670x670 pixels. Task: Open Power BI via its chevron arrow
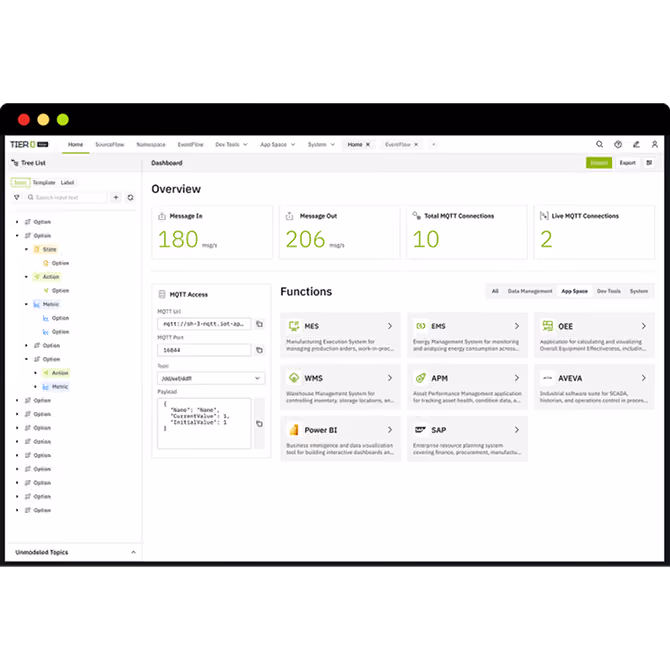click(x=390, y=430)
